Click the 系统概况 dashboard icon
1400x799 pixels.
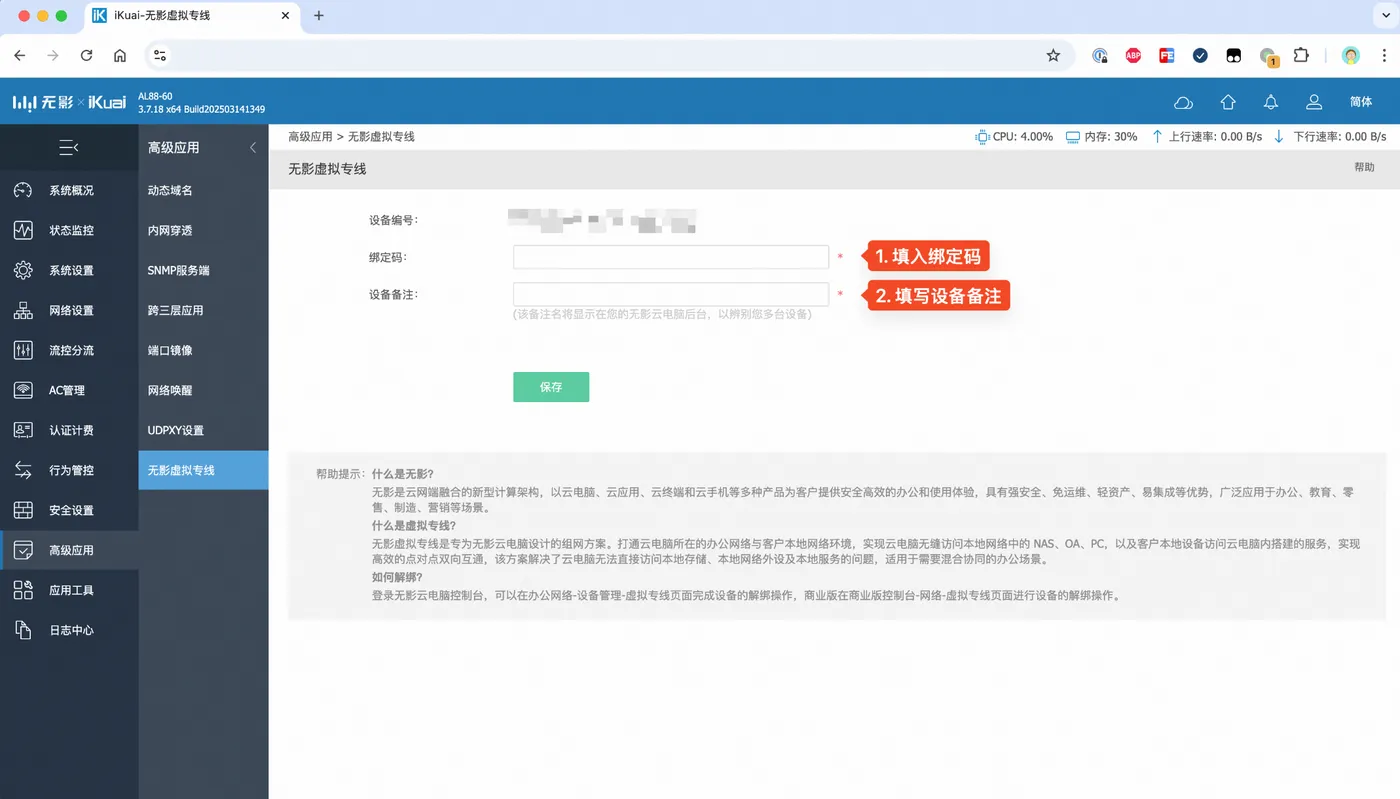point(23,190)
